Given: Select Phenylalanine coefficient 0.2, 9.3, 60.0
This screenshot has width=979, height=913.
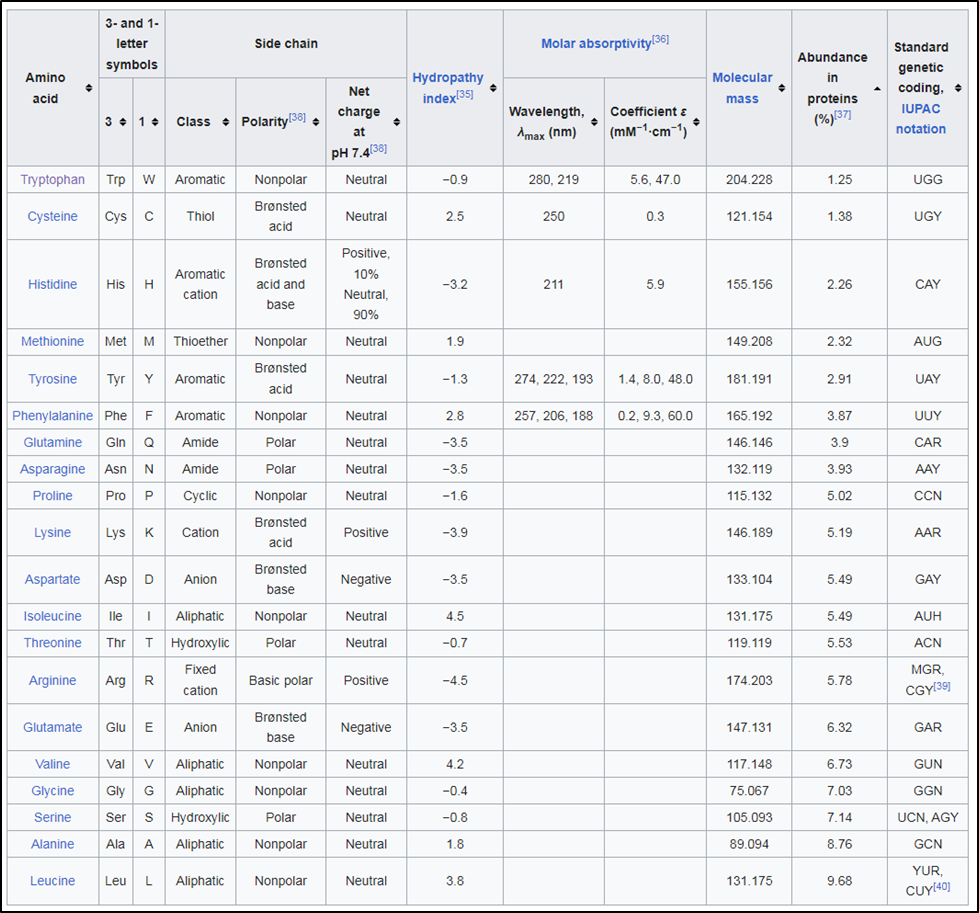Looking at the screenshot, I should coord(655,416).
